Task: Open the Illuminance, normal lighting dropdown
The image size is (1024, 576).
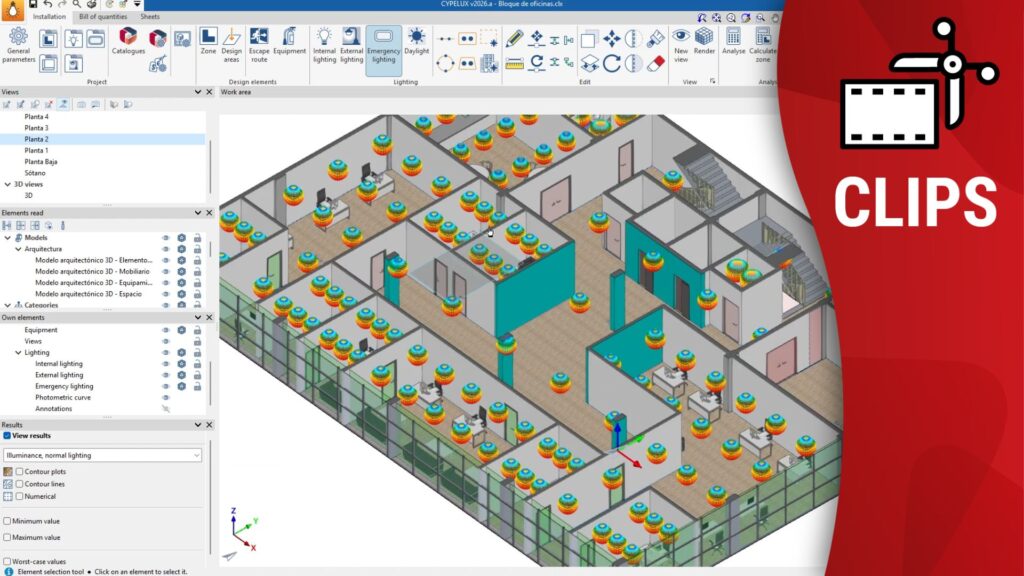Action: click(x=102, y=455)
